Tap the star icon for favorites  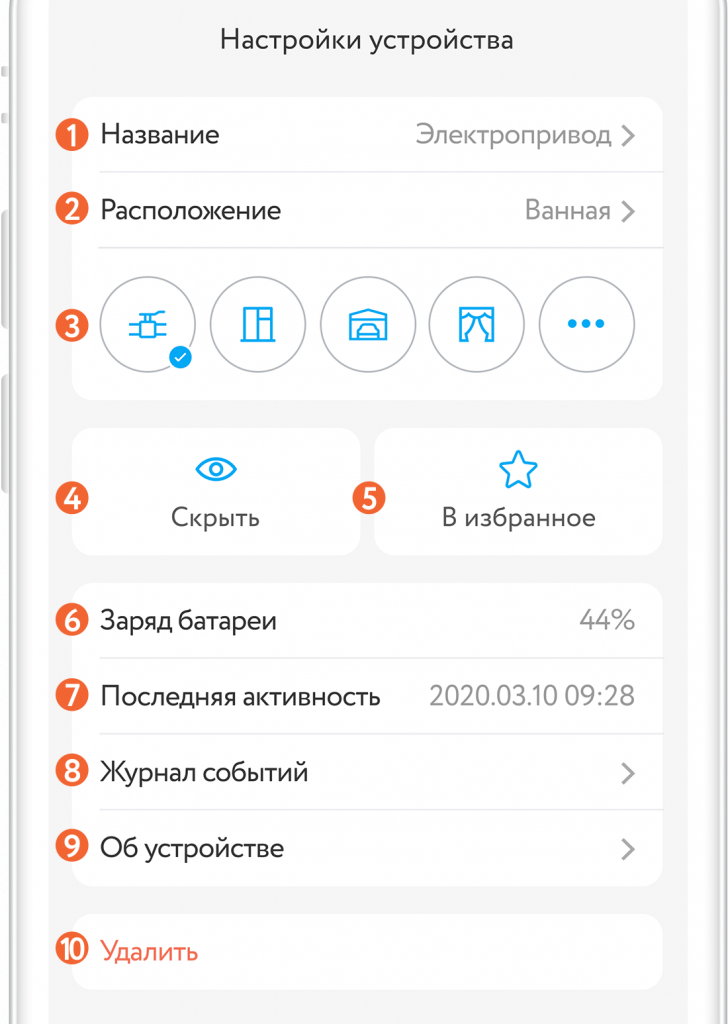[518, 468]
